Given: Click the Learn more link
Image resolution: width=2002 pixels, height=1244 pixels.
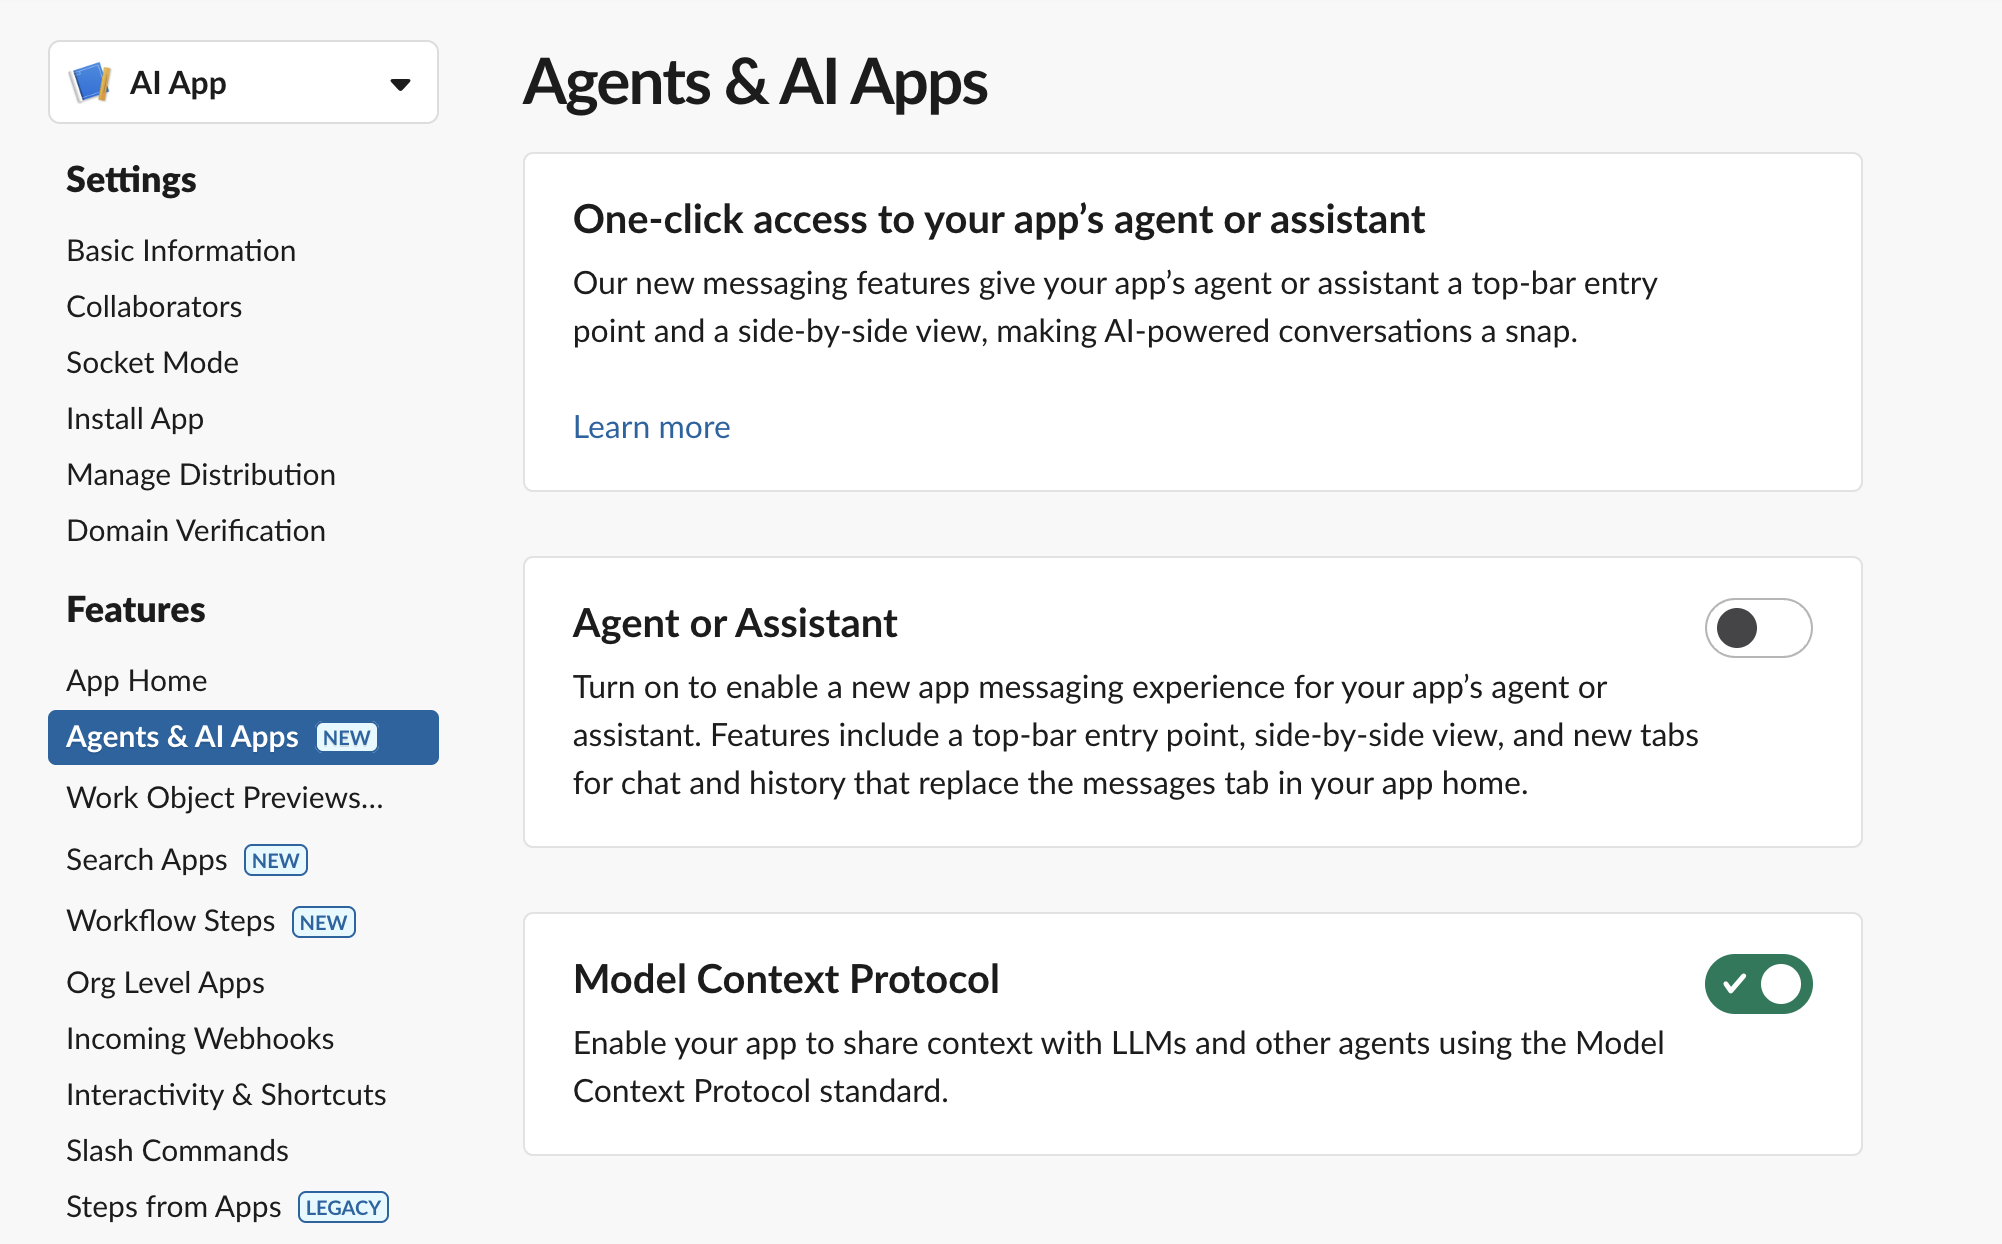Looking at the screenshot, I should coord(651,427).
